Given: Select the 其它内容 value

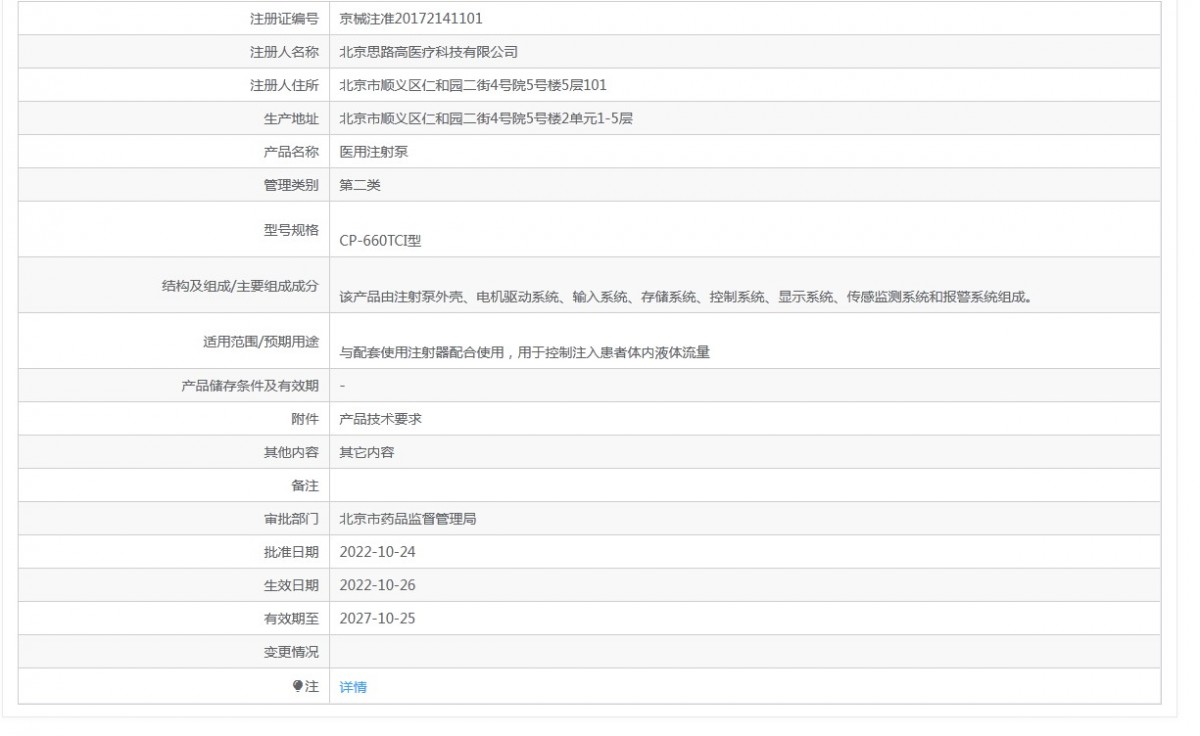Looking at the screenshot, I should click(x=367, y=452).
